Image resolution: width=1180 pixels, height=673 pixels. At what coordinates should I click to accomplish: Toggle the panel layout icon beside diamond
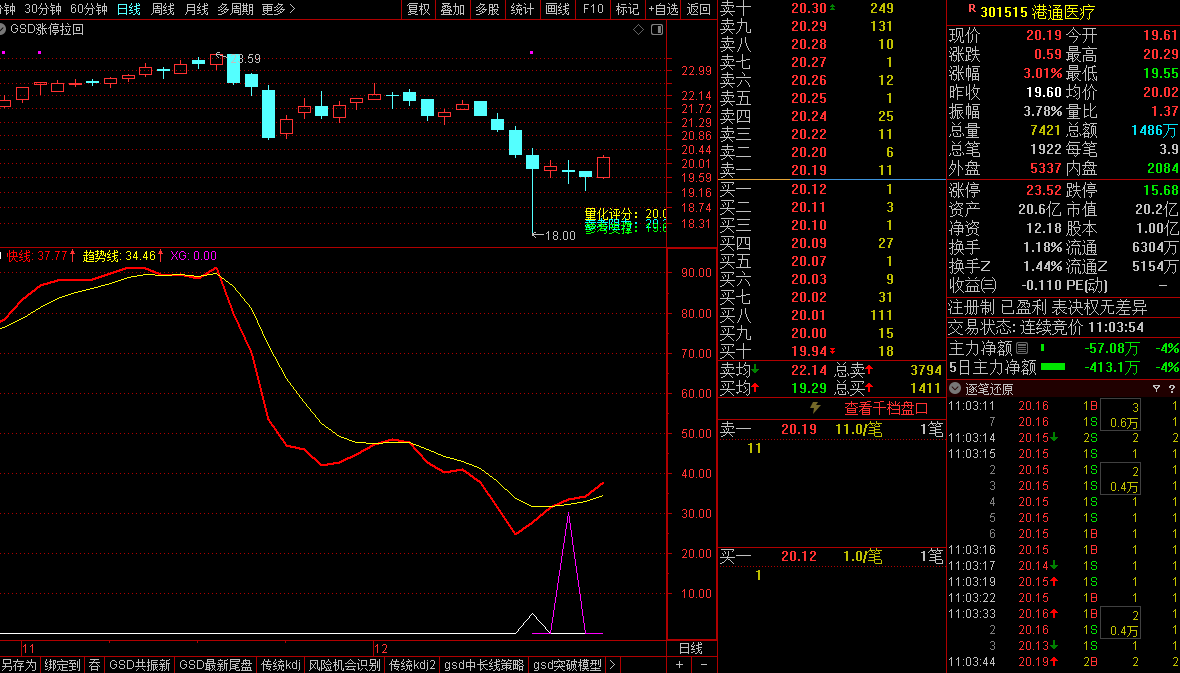point(656,30)
